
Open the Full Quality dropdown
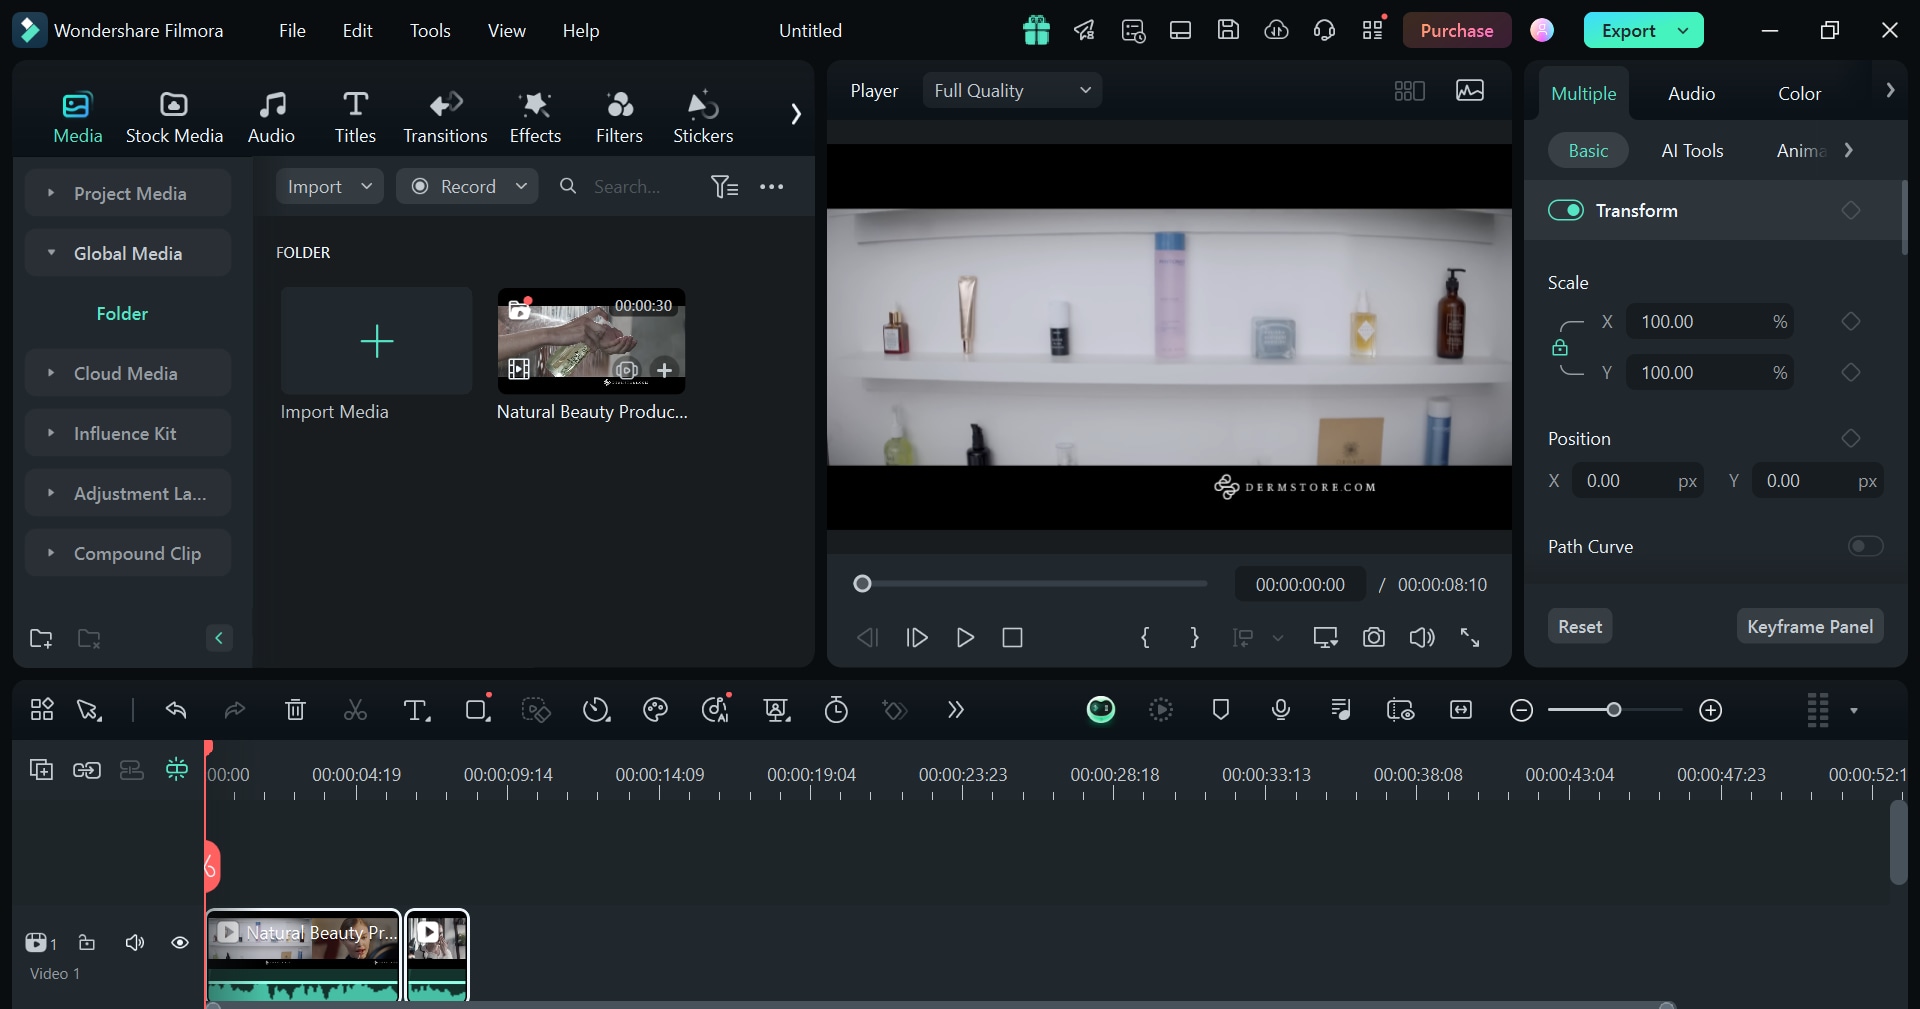[x=1011, y=90]
